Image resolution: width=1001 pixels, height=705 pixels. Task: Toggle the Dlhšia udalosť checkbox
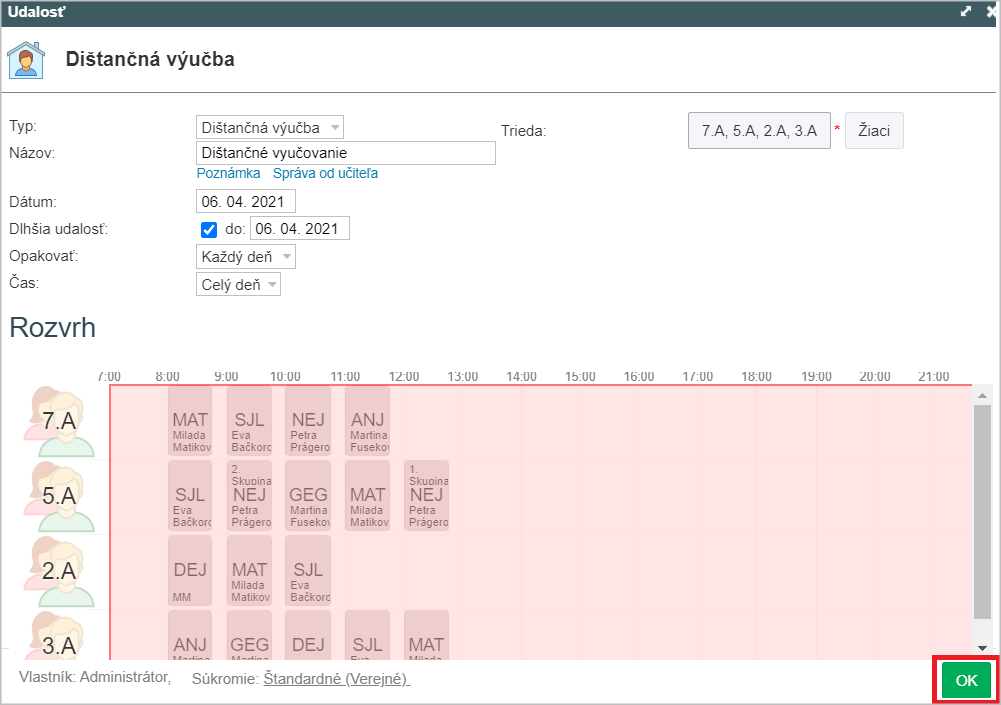pos(209,229)
